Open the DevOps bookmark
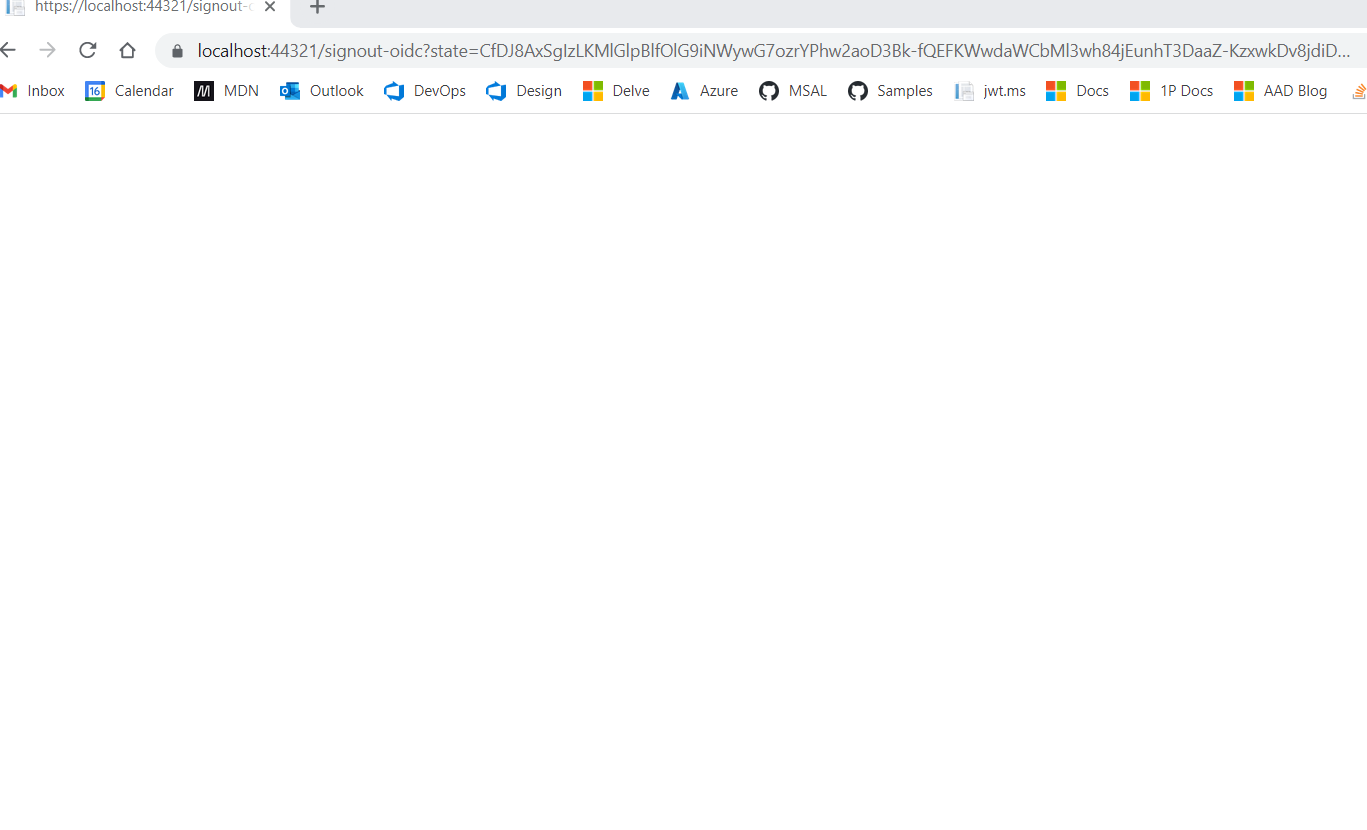The image size is (1367, 830). pos(425,91)
